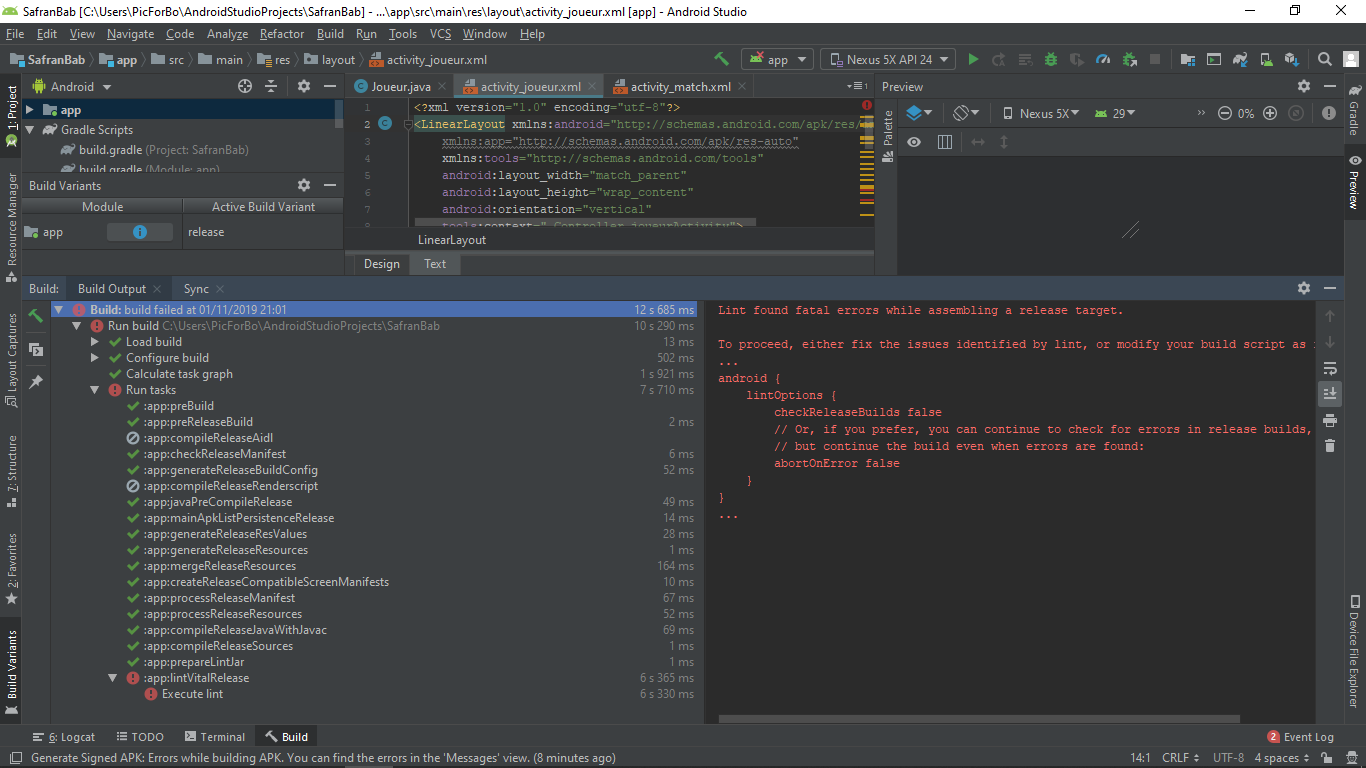Open Nexus 5X preview device dropdown
This screenshot has height=768, width=1366.
click(x=1040, y=113)
